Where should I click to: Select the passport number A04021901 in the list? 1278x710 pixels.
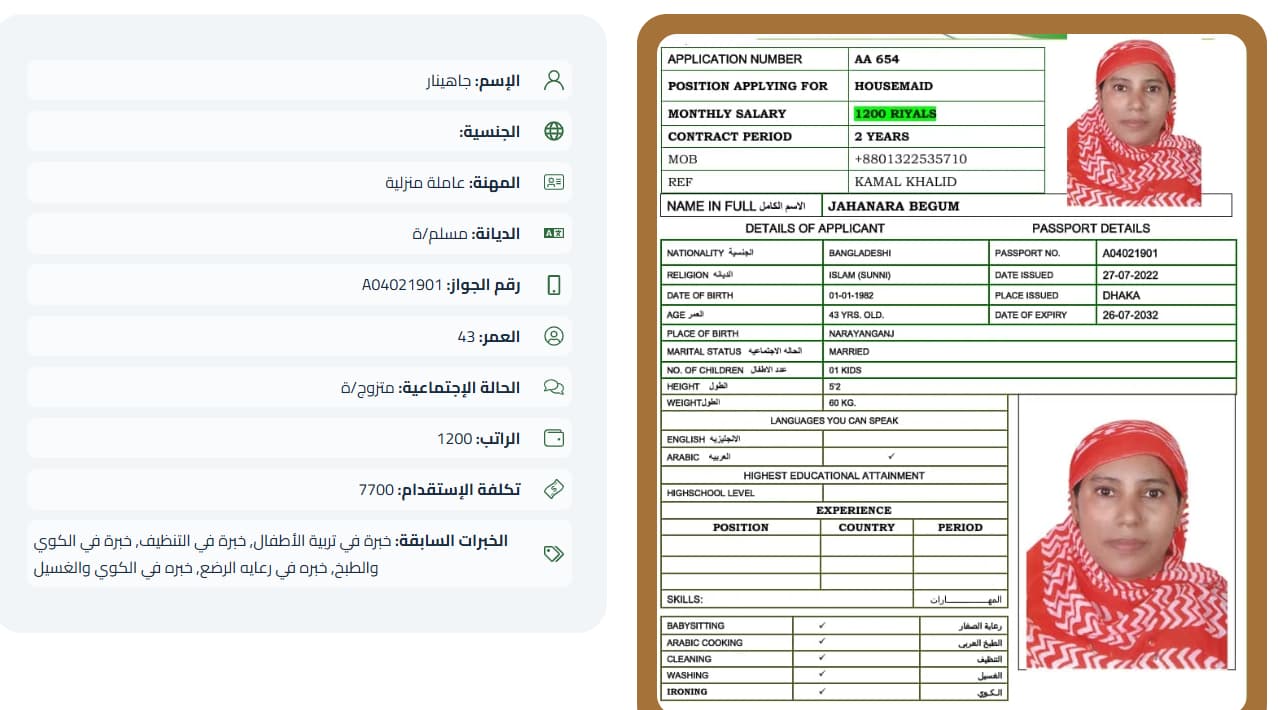402,285
